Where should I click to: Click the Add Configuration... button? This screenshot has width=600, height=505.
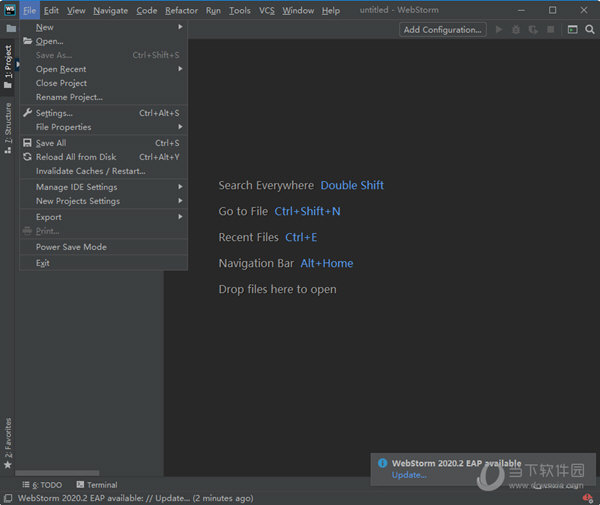(443, 29)
